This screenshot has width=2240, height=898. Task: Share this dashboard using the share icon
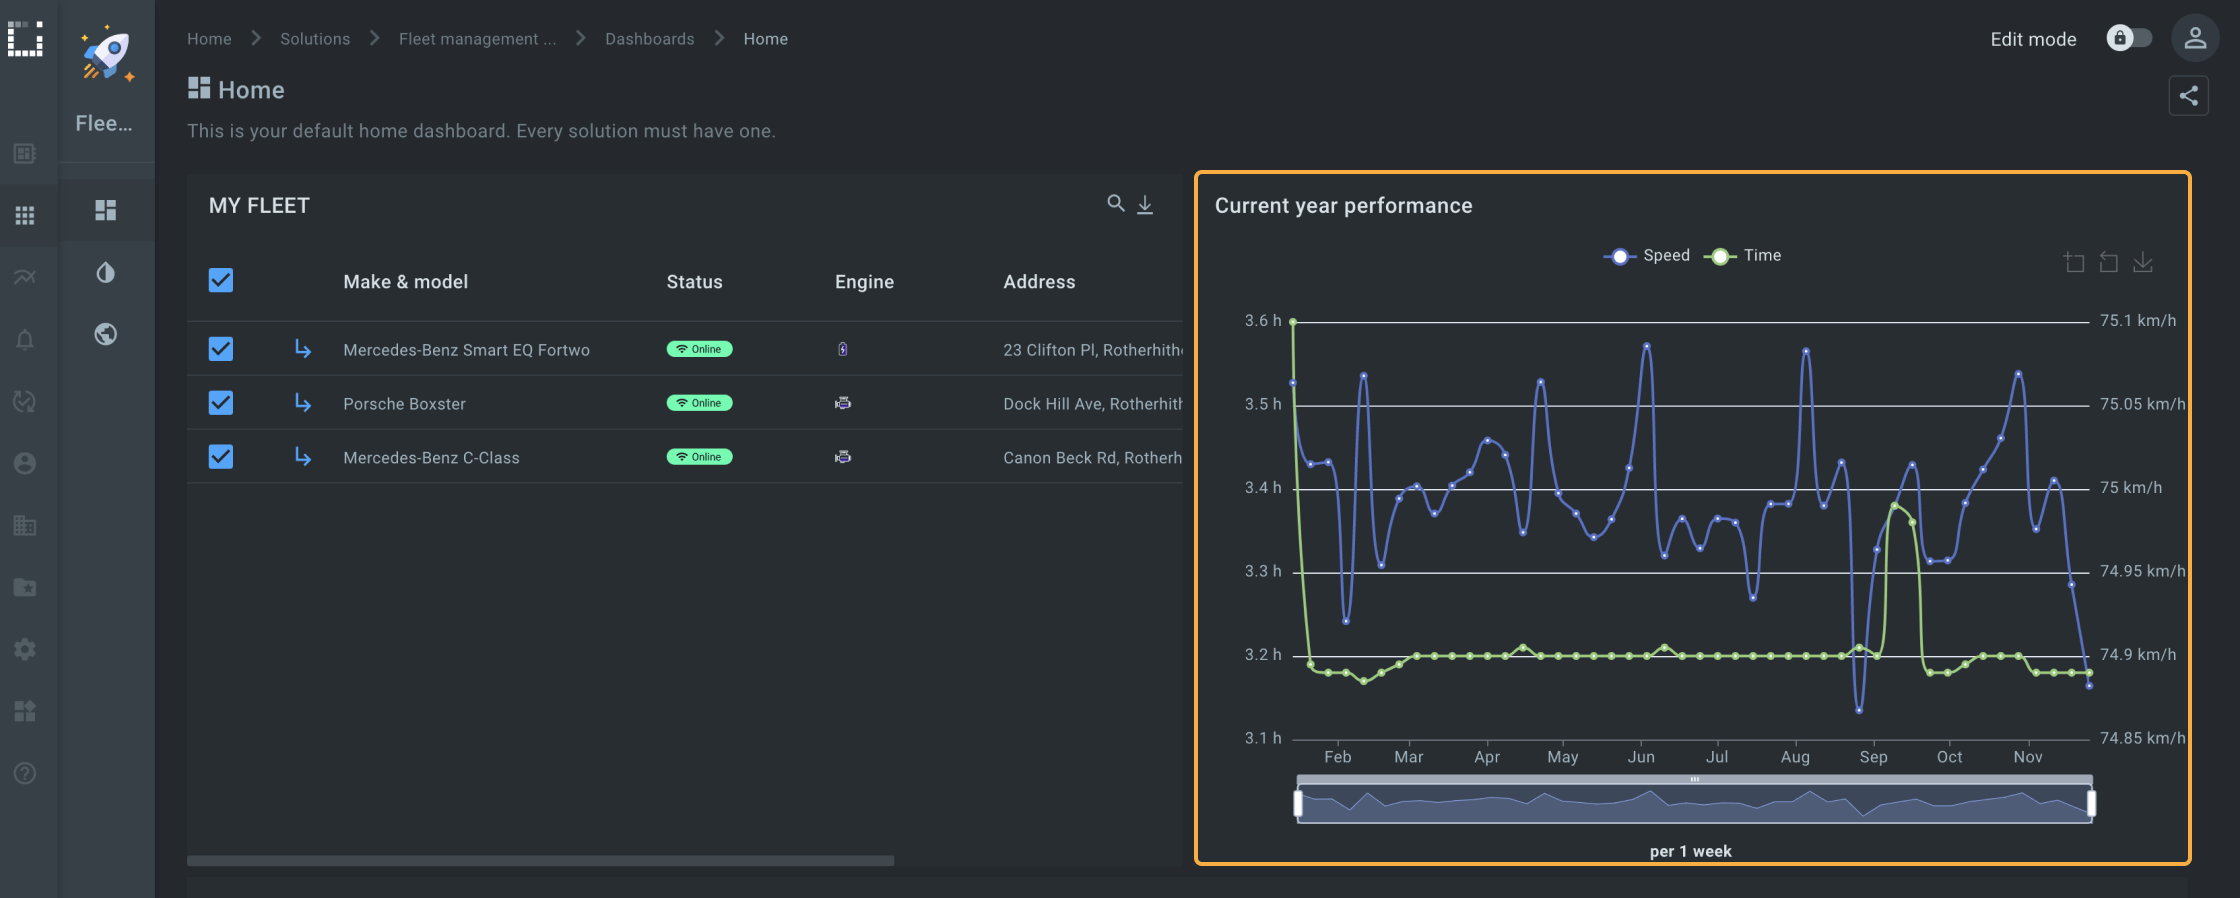(2188, 96)
